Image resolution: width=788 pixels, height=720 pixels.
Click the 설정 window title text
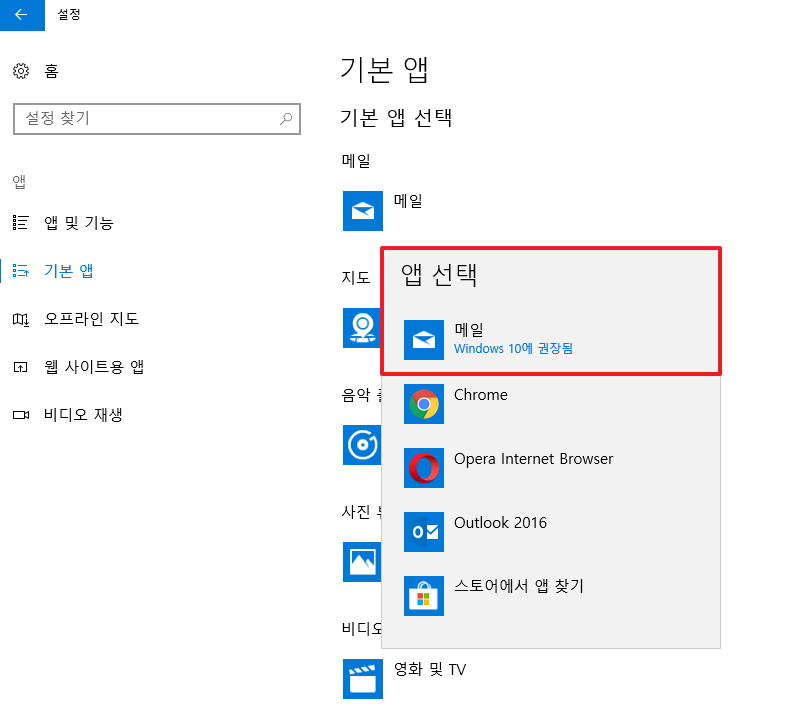69,15
